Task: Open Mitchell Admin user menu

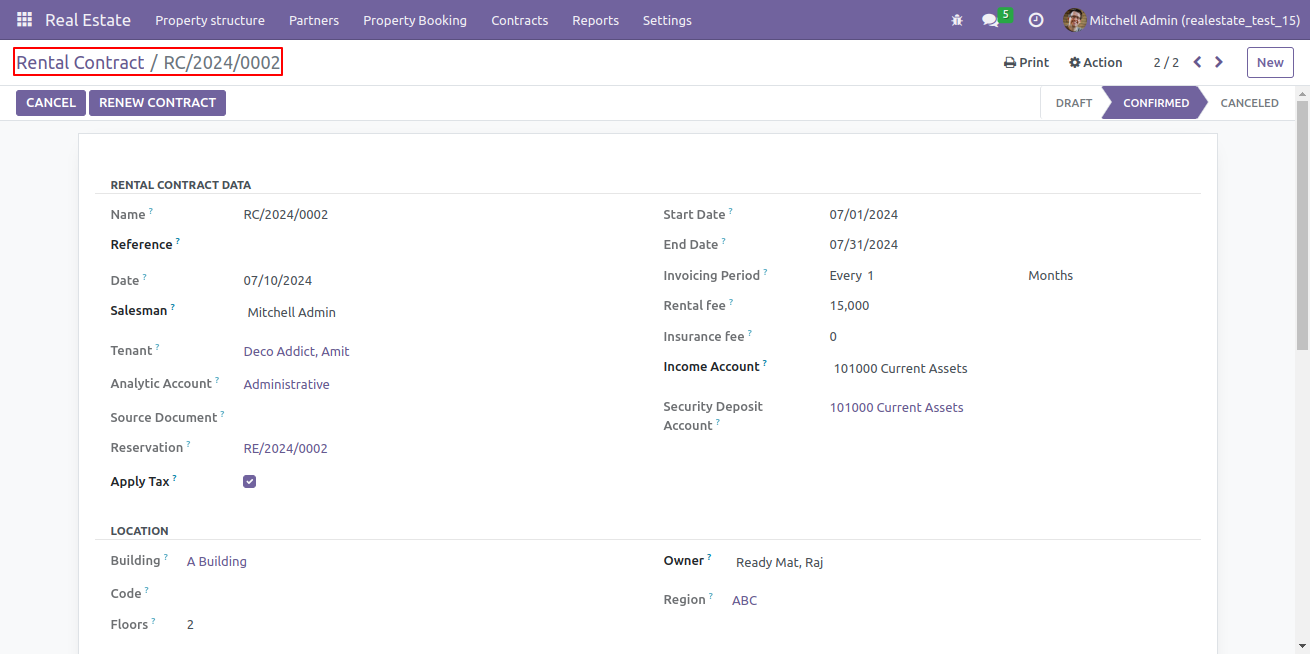Action: [1181, 20]
